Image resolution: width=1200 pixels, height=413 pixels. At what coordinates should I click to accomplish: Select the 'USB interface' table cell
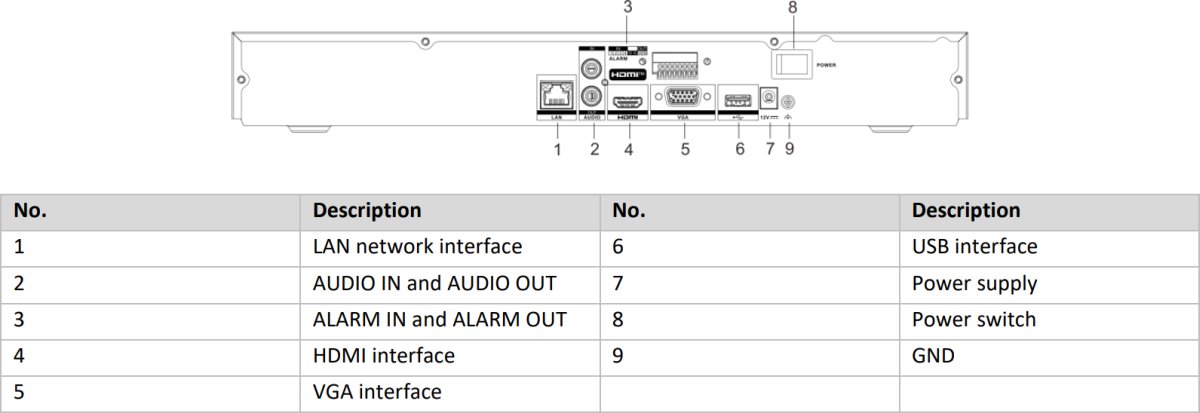(x=974, y=246)
